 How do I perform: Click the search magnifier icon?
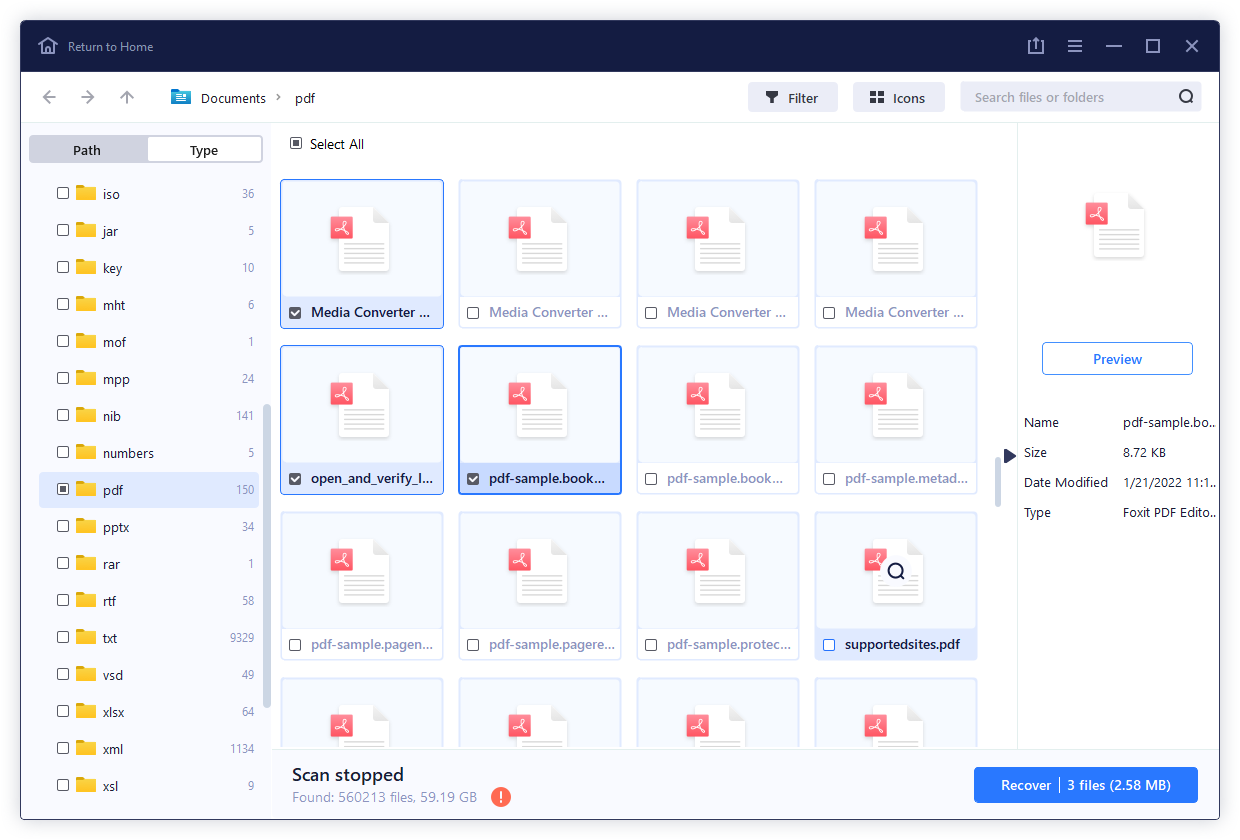click(1186, 97)
